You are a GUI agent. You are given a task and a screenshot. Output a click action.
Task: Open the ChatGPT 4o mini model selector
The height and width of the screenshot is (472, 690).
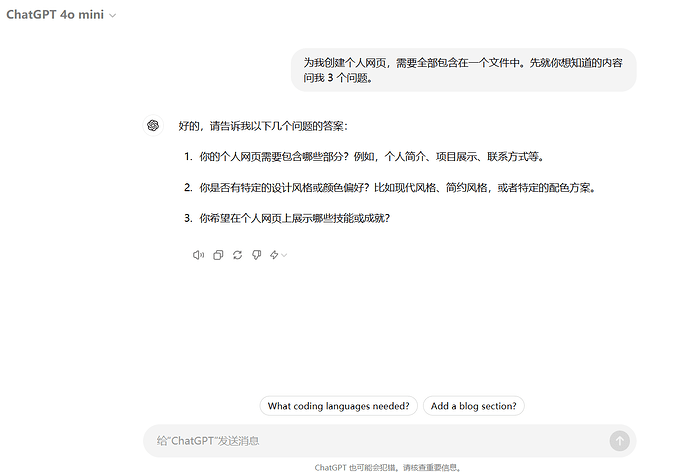click(x=61, y=15)
